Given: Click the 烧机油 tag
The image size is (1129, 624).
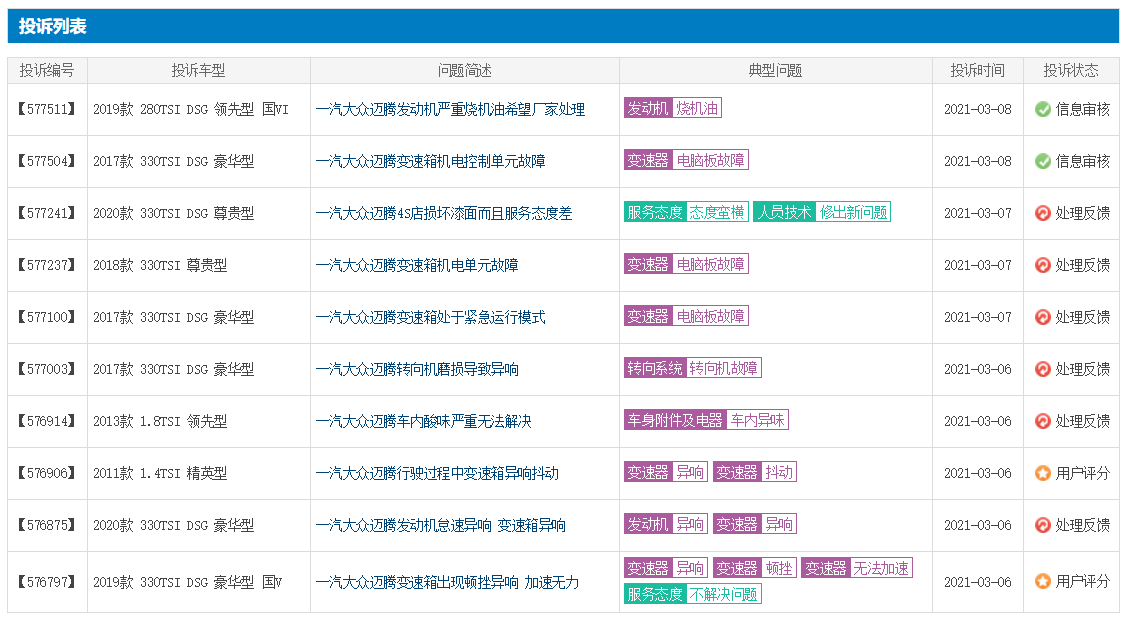Looking at the screenshot, I should (x=697, y=108).
